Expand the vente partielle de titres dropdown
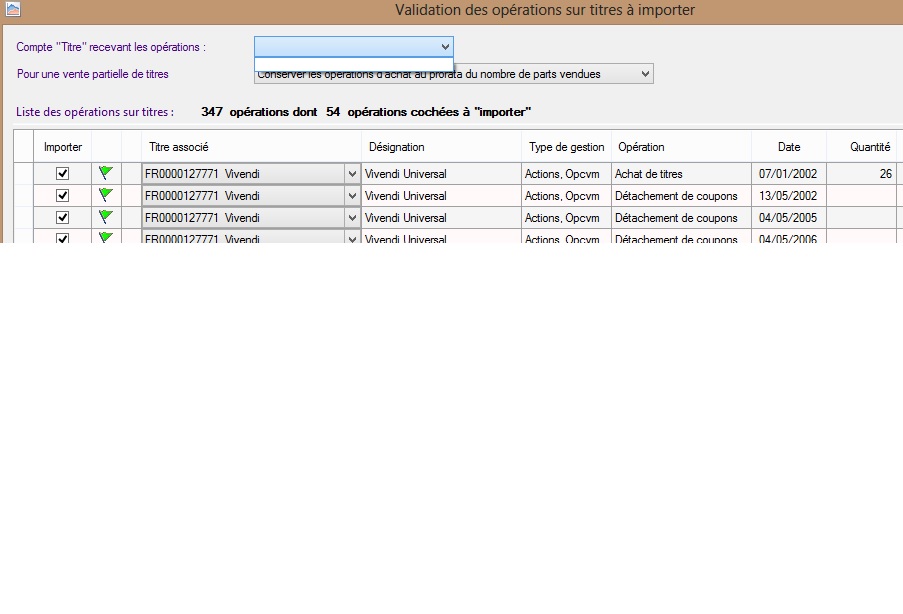The image size is (903, 614). pyautogui.click(x=645, y=74)
